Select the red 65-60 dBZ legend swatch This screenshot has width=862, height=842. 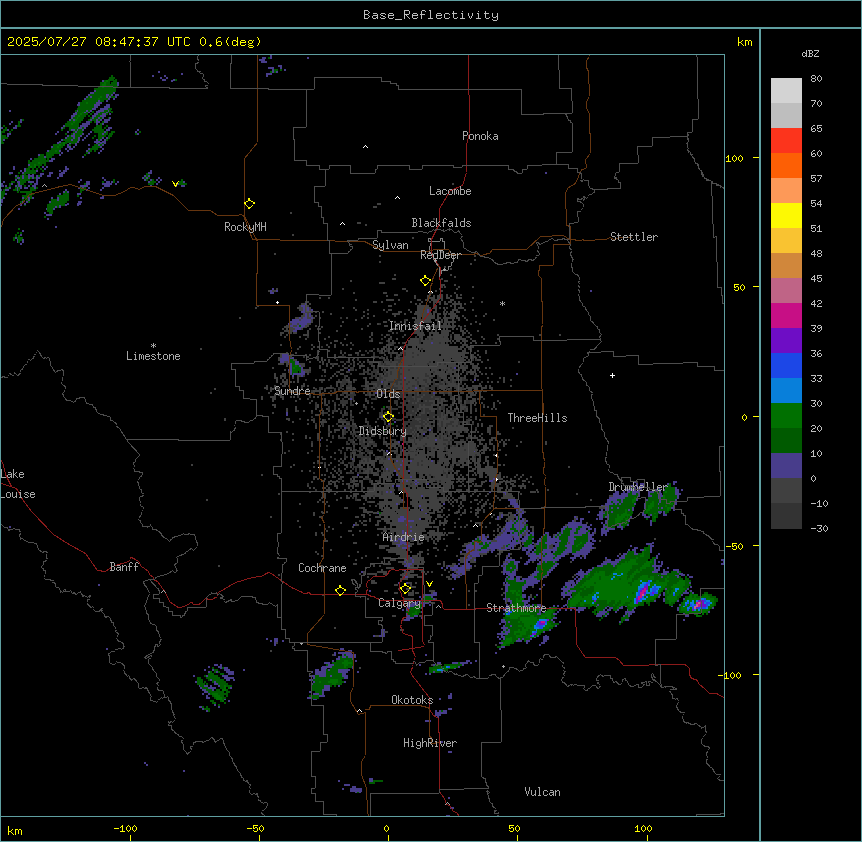[786, 141]
